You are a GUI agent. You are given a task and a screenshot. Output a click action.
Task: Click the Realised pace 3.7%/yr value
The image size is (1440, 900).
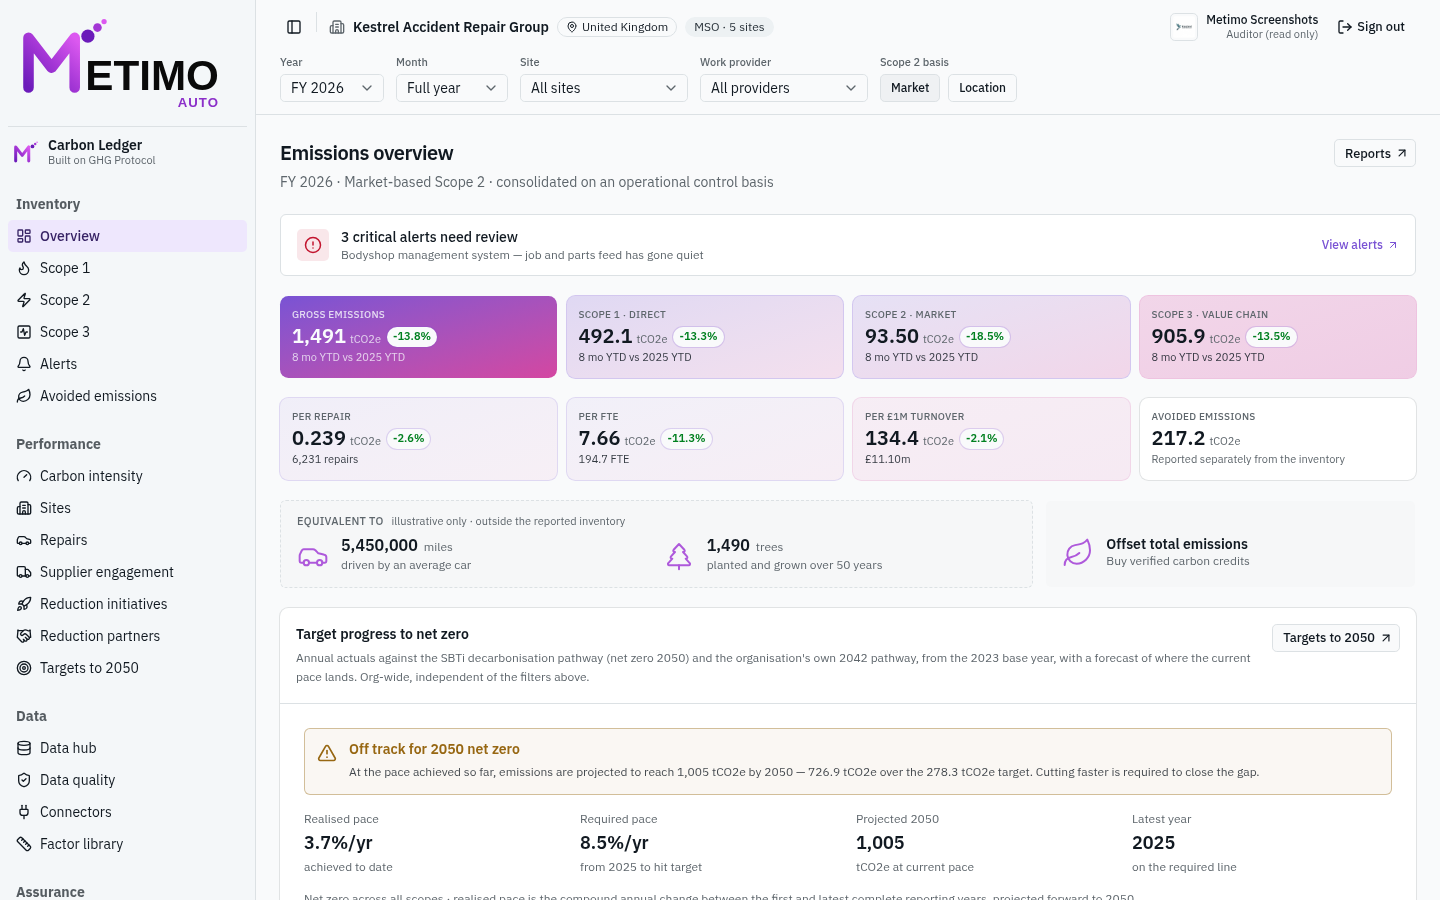pyautogui.click(x=338, y=843)
